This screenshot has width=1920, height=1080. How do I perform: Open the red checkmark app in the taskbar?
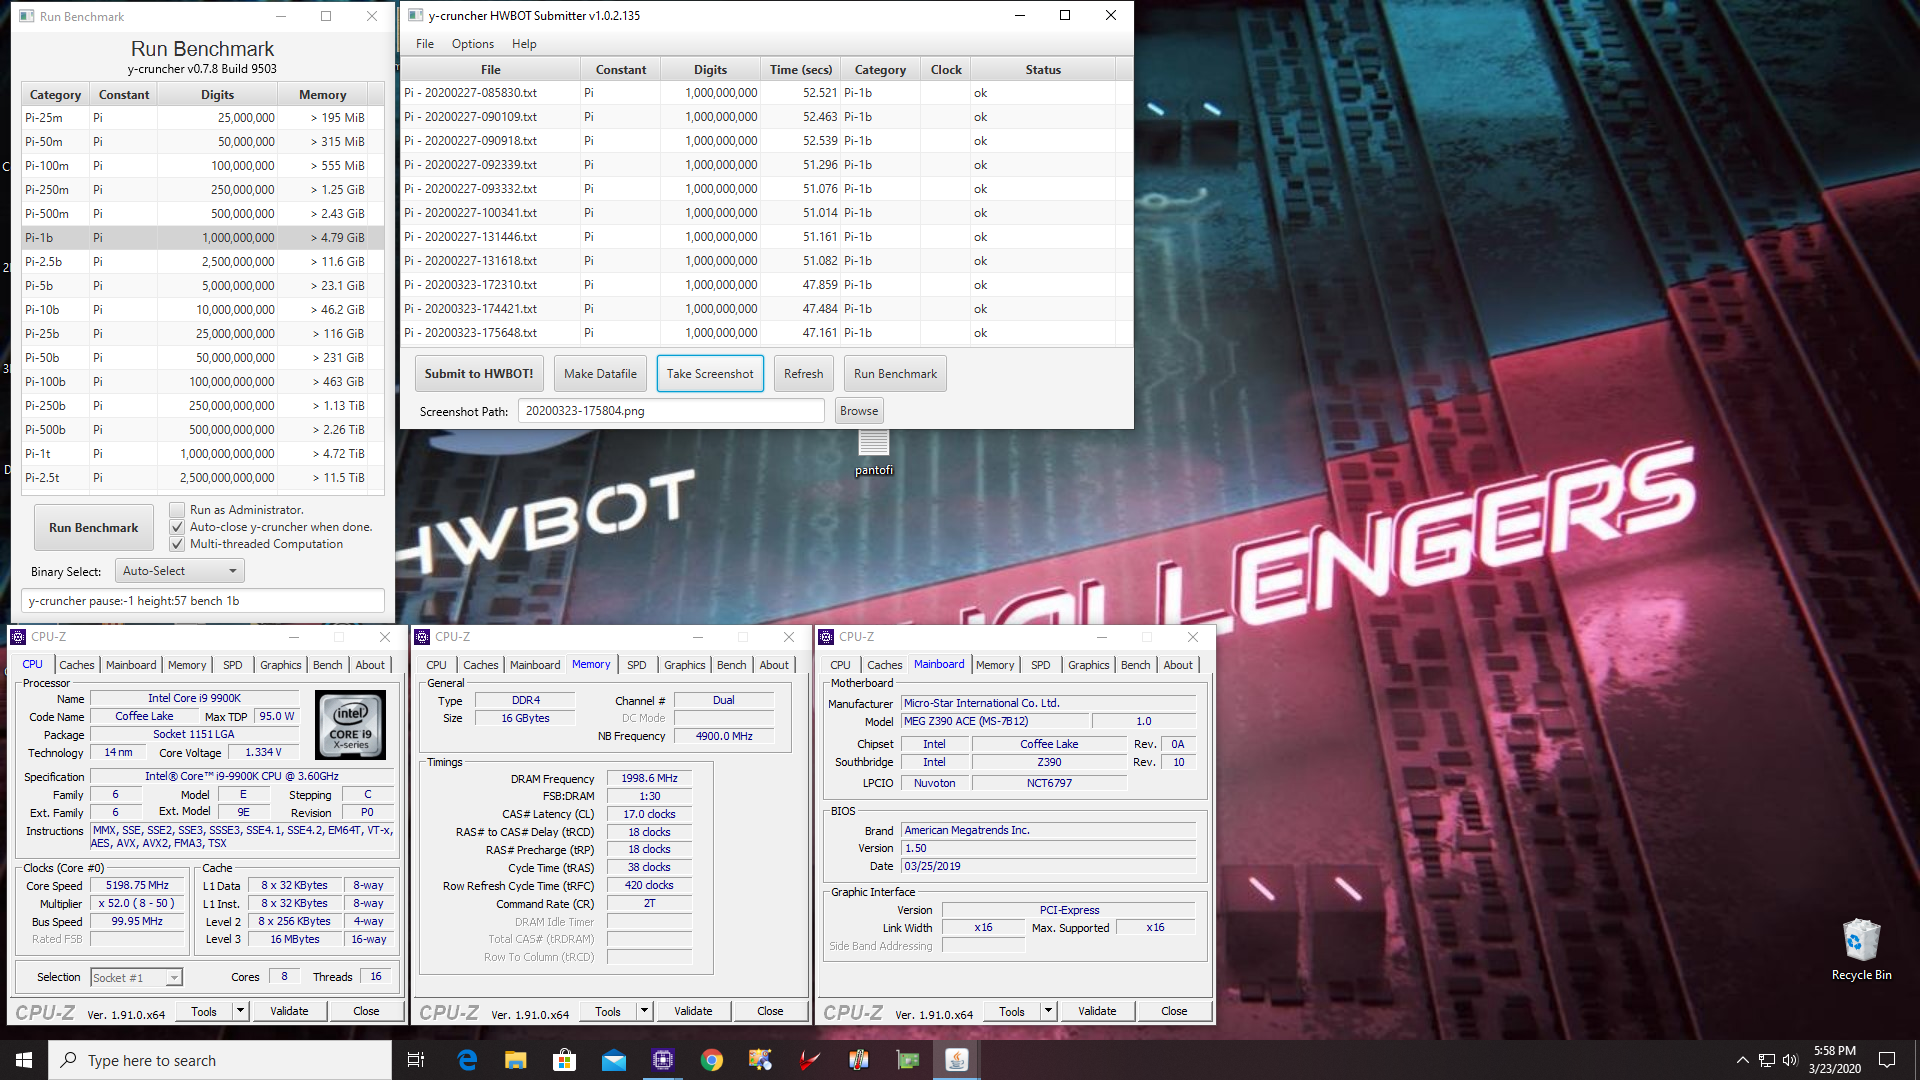tap(809, 1060)
